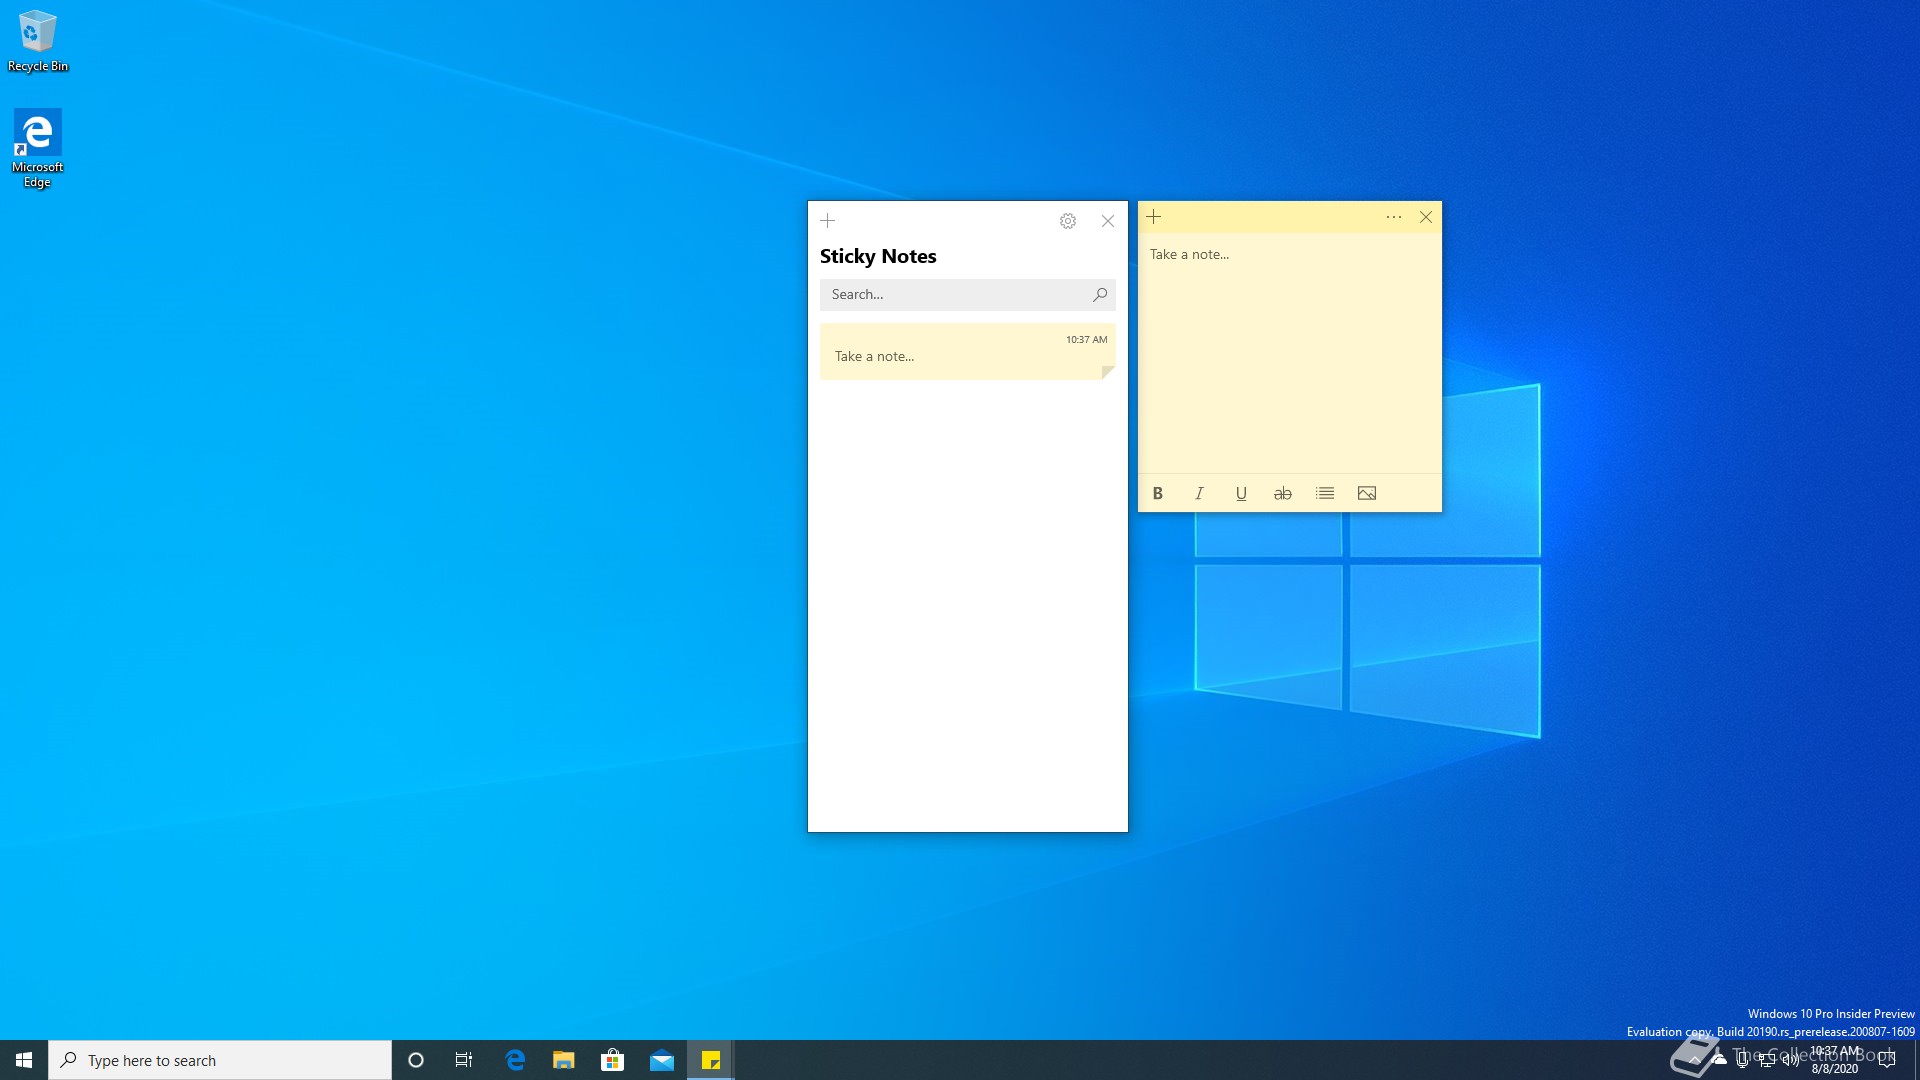
Task: Open Task View from taskbar
Action: pos(464,1060)
